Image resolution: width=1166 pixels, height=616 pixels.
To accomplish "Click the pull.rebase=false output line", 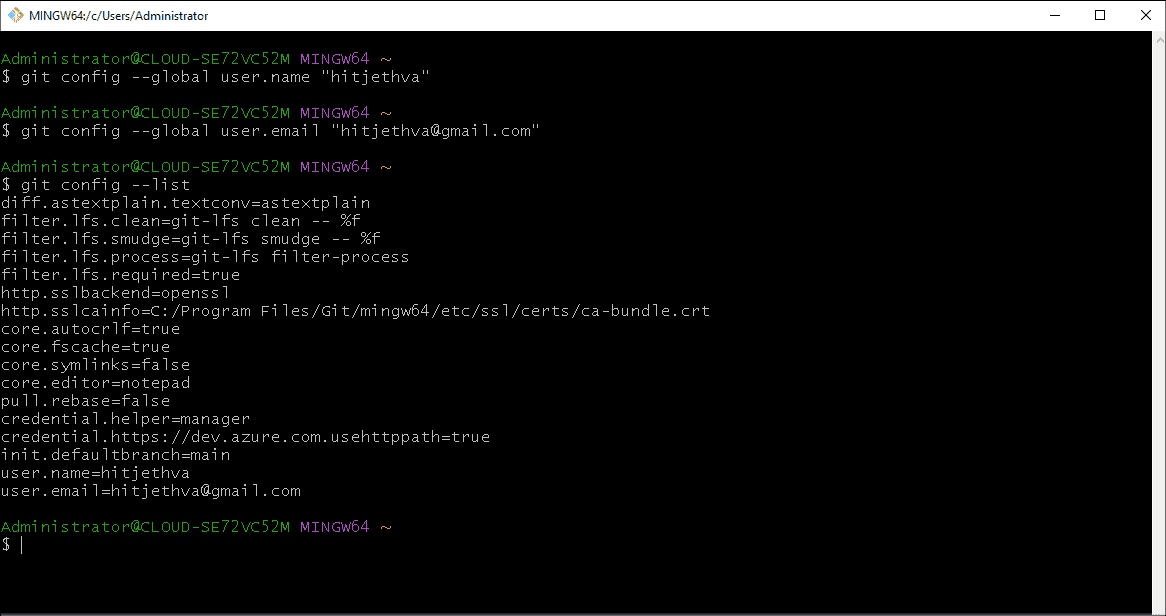I will 85,400.
